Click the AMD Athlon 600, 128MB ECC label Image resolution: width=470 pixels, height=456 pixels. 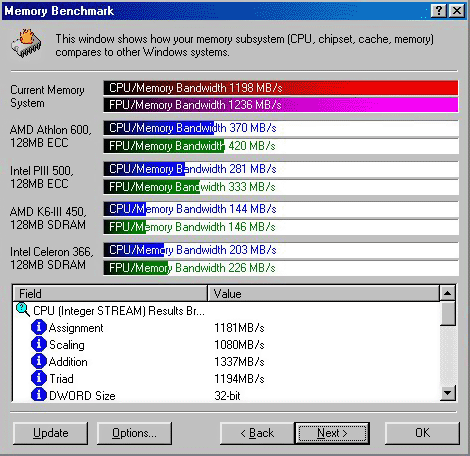pyautogui.click(x=50, y=136)
